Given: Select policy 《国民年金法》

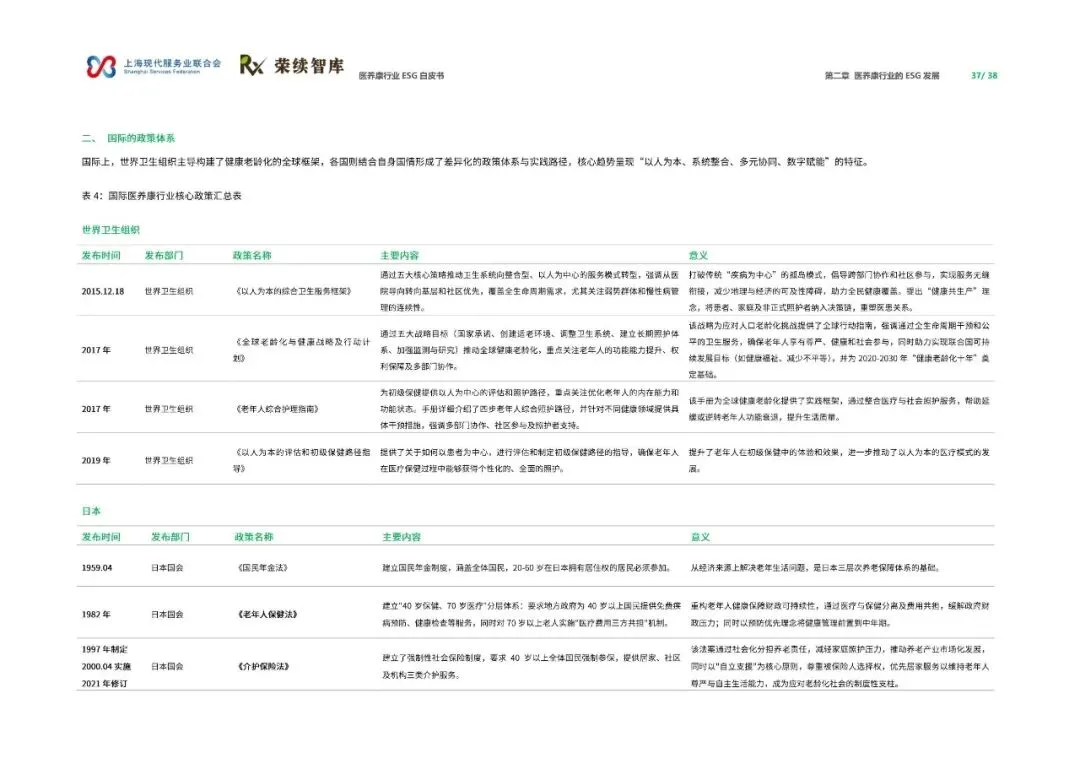Looking at the screenshot, I should [x=262, y=568].
